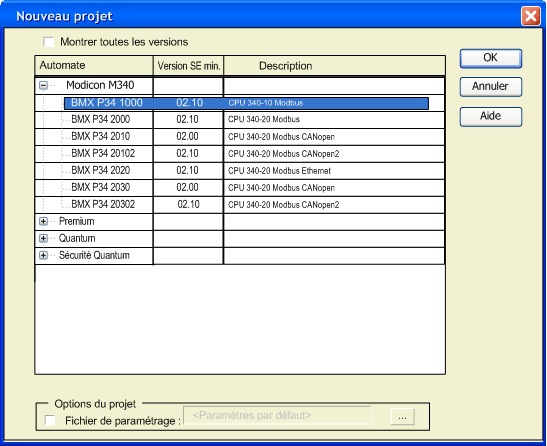547x446 pixels.
Task: Select BMX P34 2010 processor
Action: click(240, 137)
